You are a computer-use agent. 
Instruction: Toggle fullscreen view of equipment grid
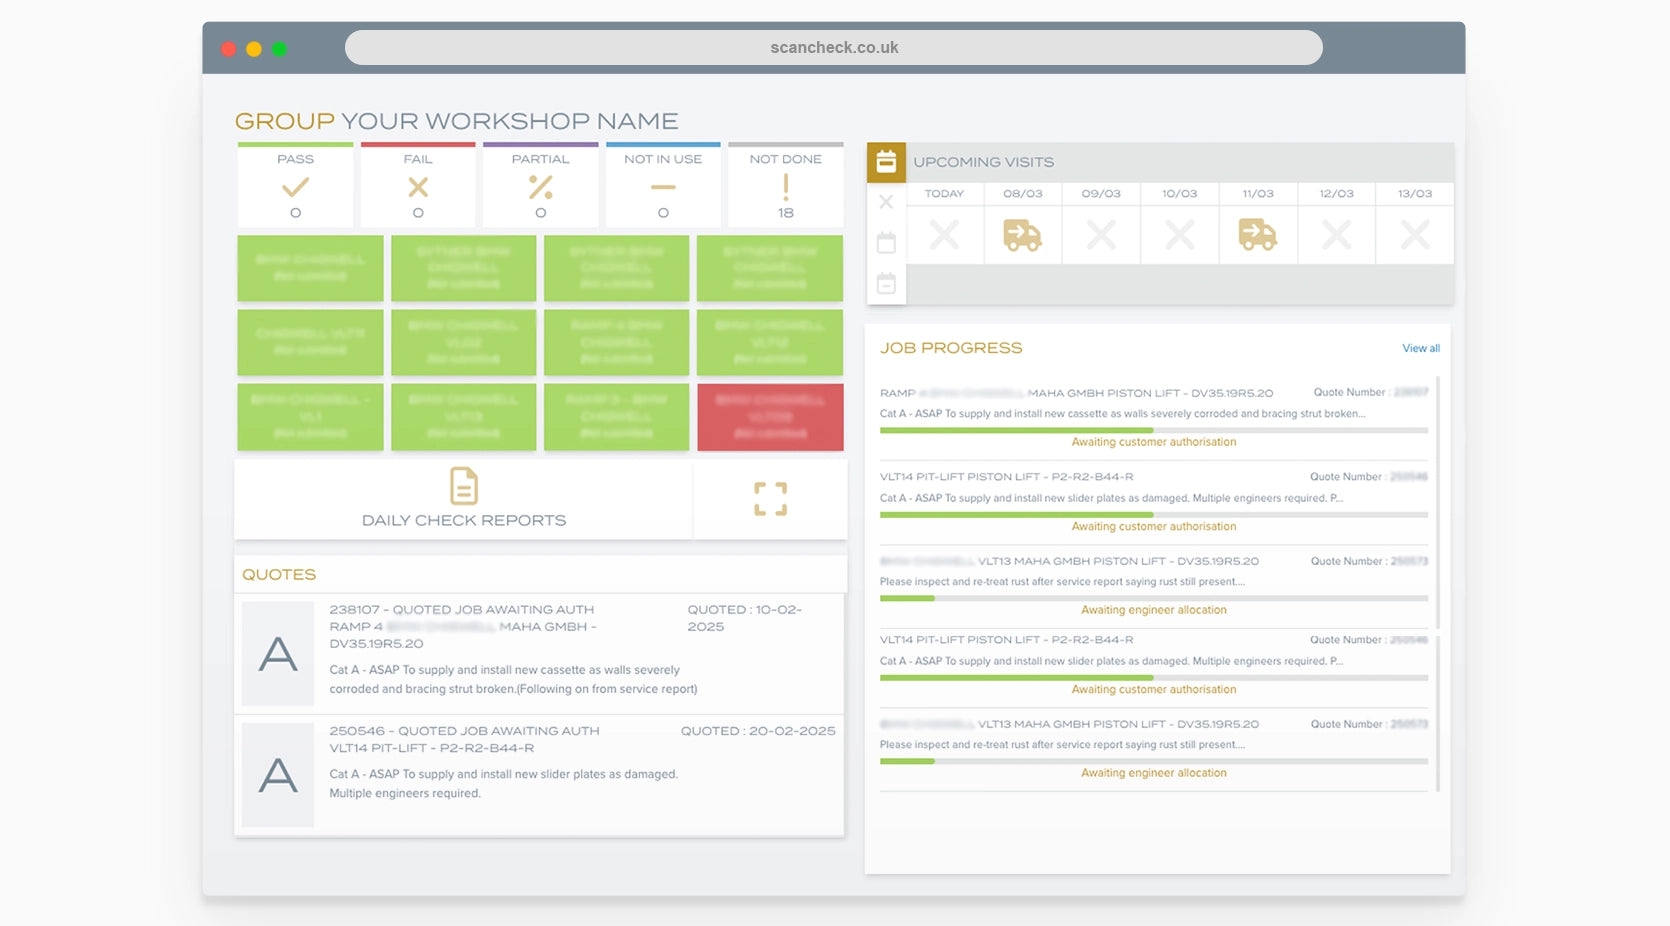pyautogui.click(x=770, y=499)
